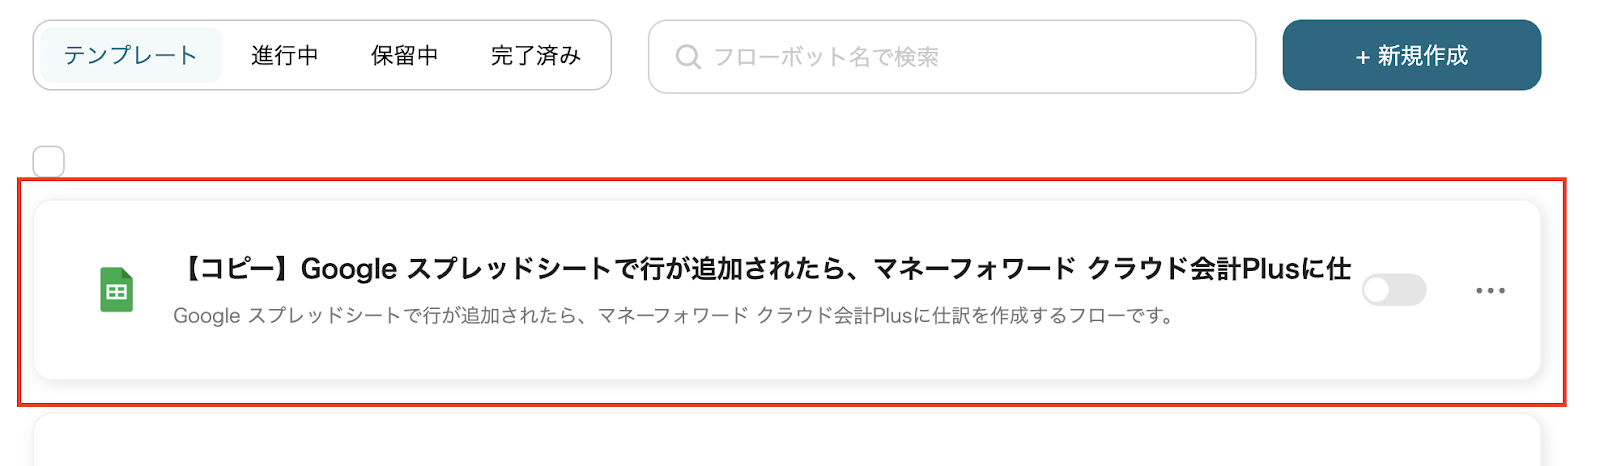Switch to the テンプレート tab
The image size is (1600, 466).
pyautogui.click(x=130, y=55)
